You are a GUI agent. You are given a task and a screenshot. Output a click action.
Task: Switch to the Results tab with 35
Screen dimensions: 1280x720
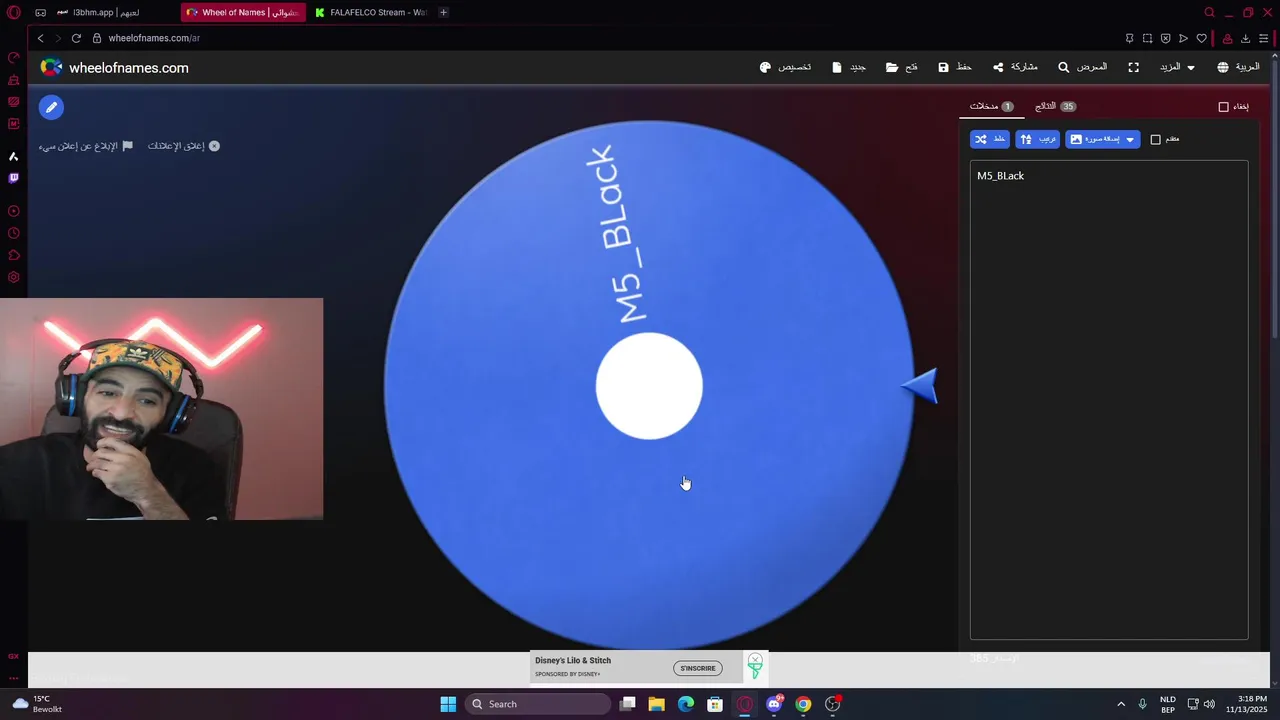1055,106
